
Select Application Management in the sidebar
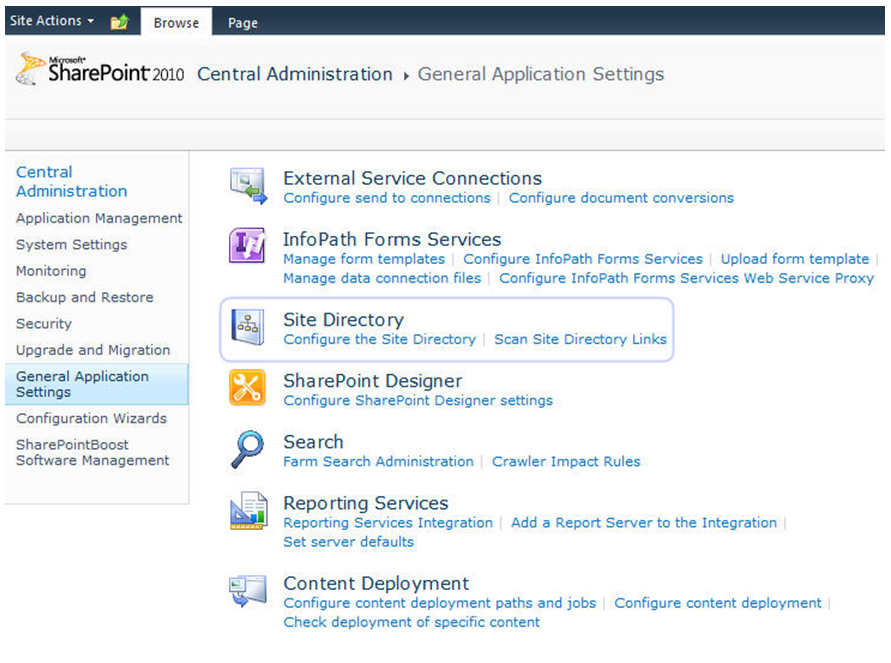[x=99, y=218]
